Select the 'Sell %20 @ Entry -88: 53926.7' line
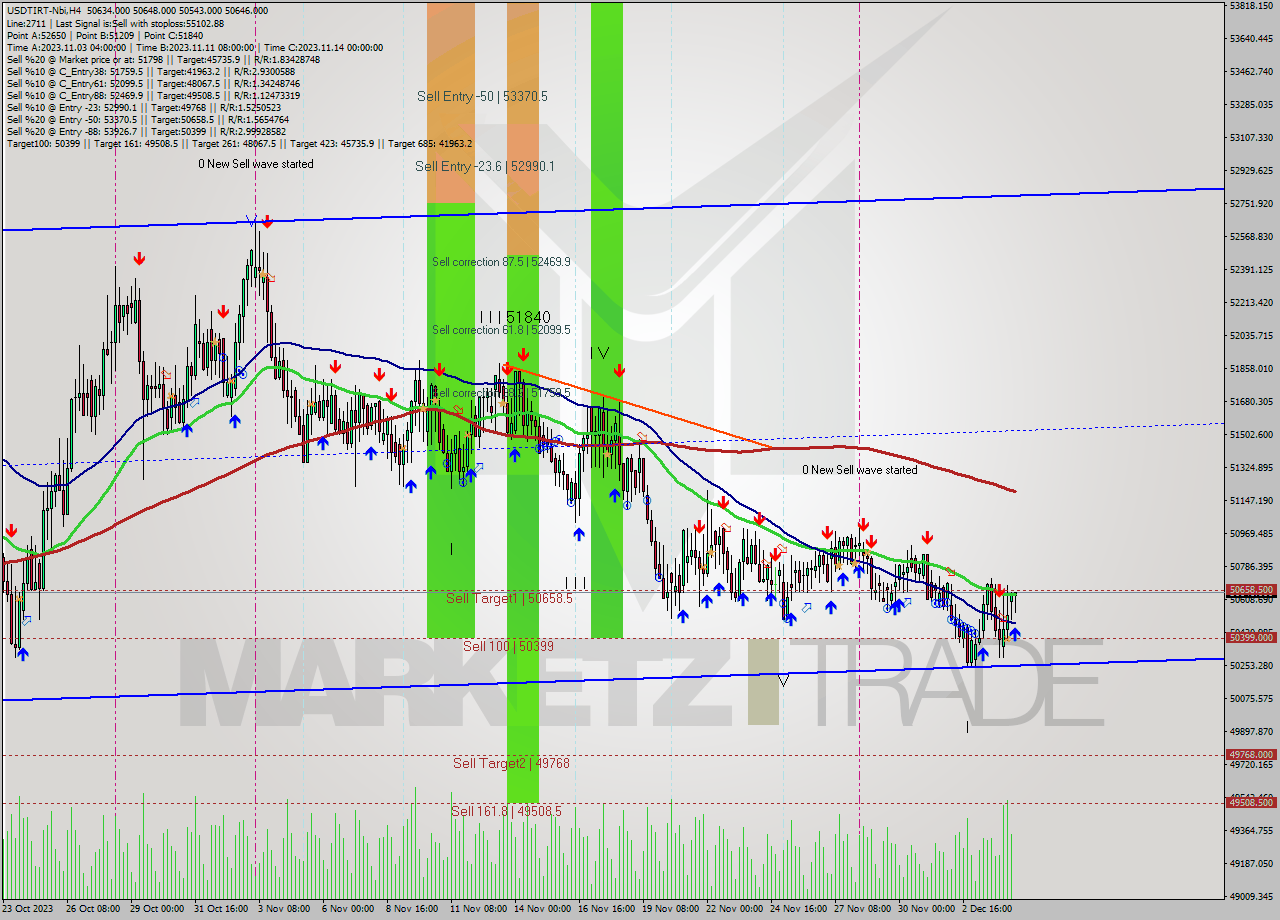This screenshot has height=920, width=1280. (x=146, y=132)
